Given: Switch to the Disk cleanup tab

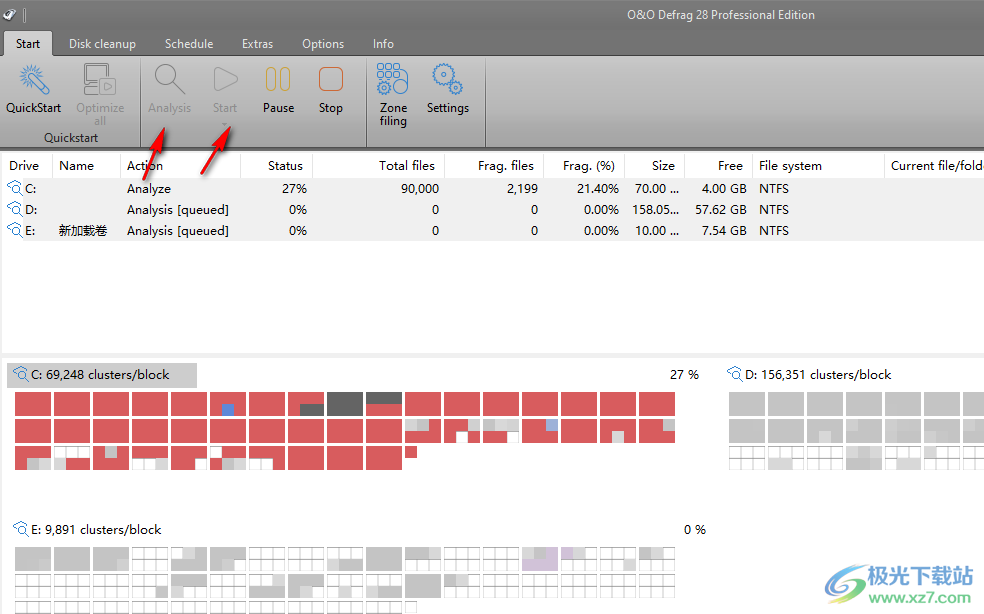Looking at the screenshot, I should (x=102, y=44).
